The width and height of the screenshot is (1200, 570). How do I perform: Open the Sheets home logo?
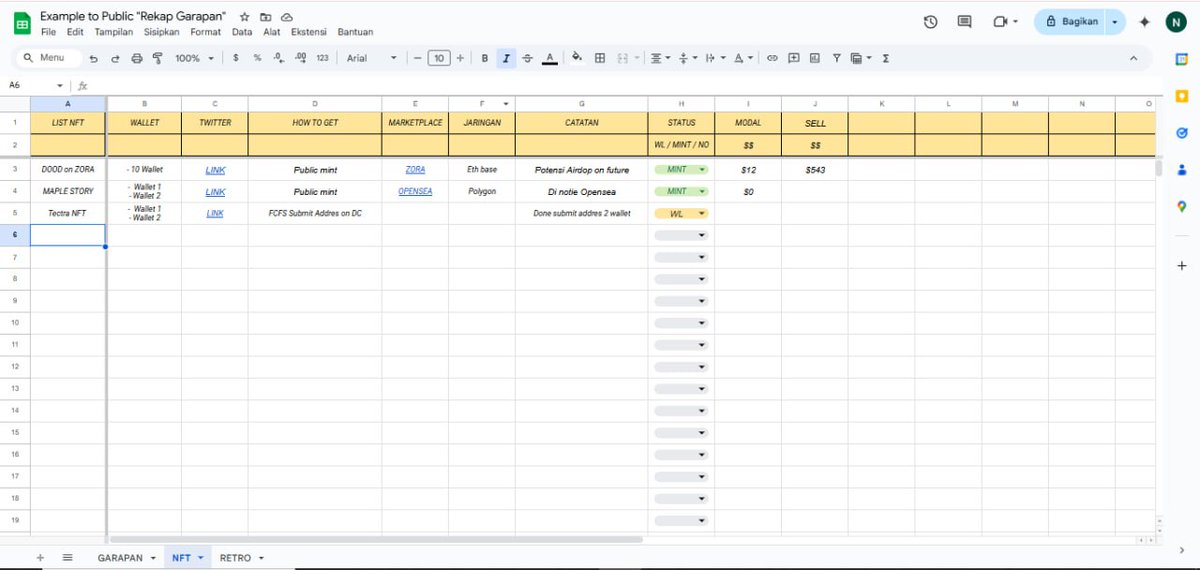[x=20, y=23]
